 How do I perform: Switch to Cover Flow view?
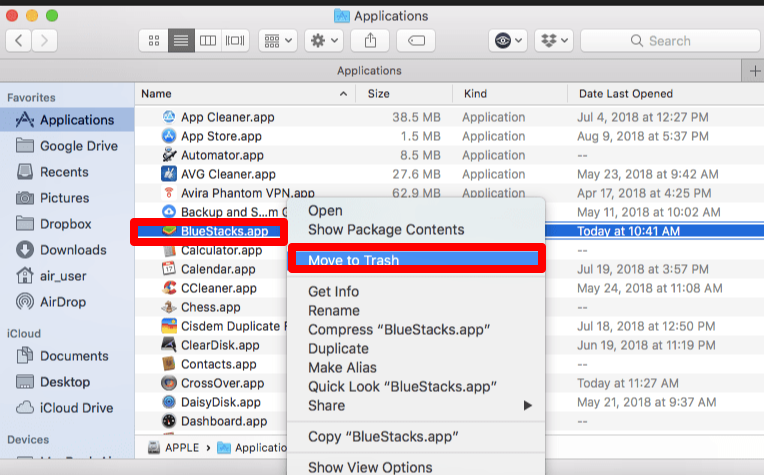click(235, 40)
